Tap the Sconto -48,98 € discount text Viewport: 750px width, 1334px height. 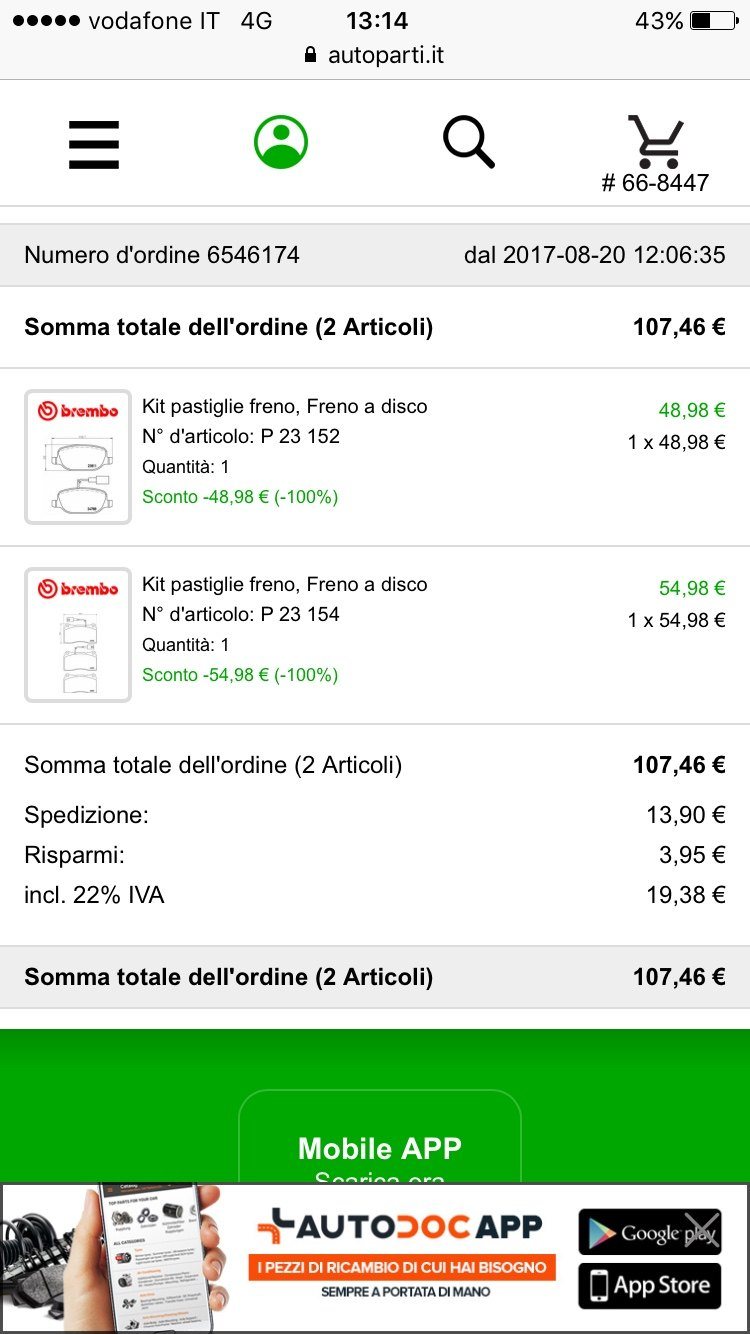click(240, 497)
